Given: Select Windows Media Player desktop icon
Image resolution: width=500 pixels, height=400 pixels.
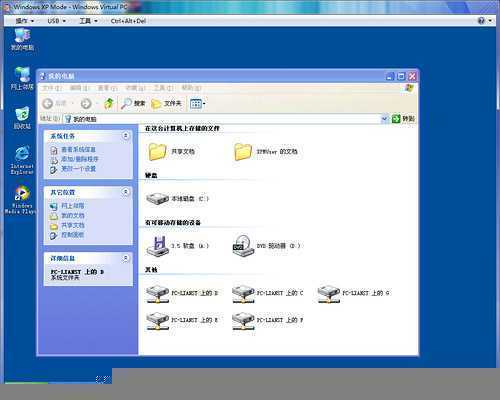Looking at the screenshot, I should point(21,199).
